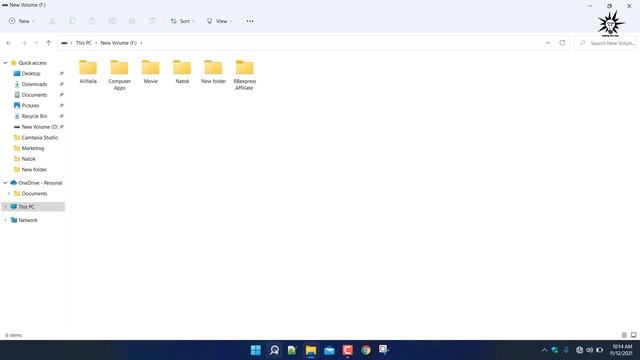Open Downloads in Quick access
This screenshot has height=360, width=640.
(x=34, y=84)
